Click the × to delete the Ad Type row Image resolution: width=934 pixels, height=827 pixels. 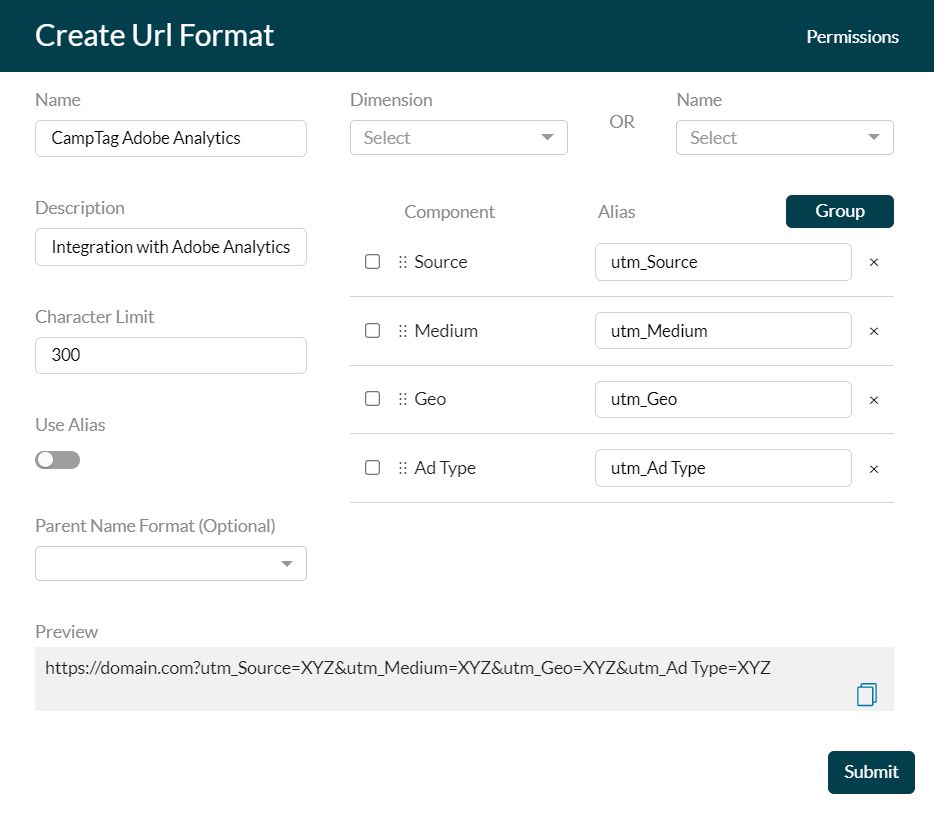coord(874,468)
